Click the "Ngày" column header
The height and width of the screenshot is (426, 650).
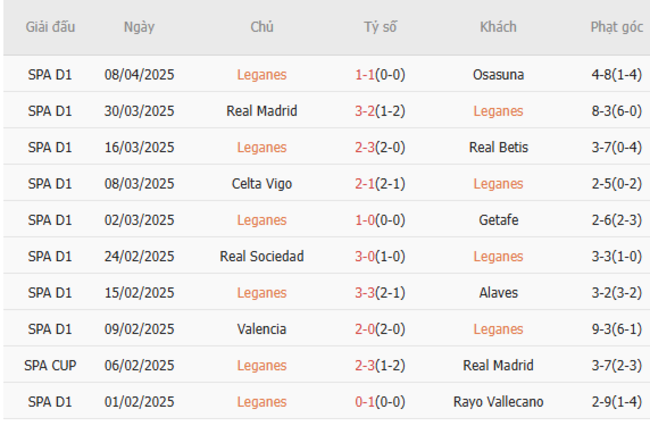[139, 27]
